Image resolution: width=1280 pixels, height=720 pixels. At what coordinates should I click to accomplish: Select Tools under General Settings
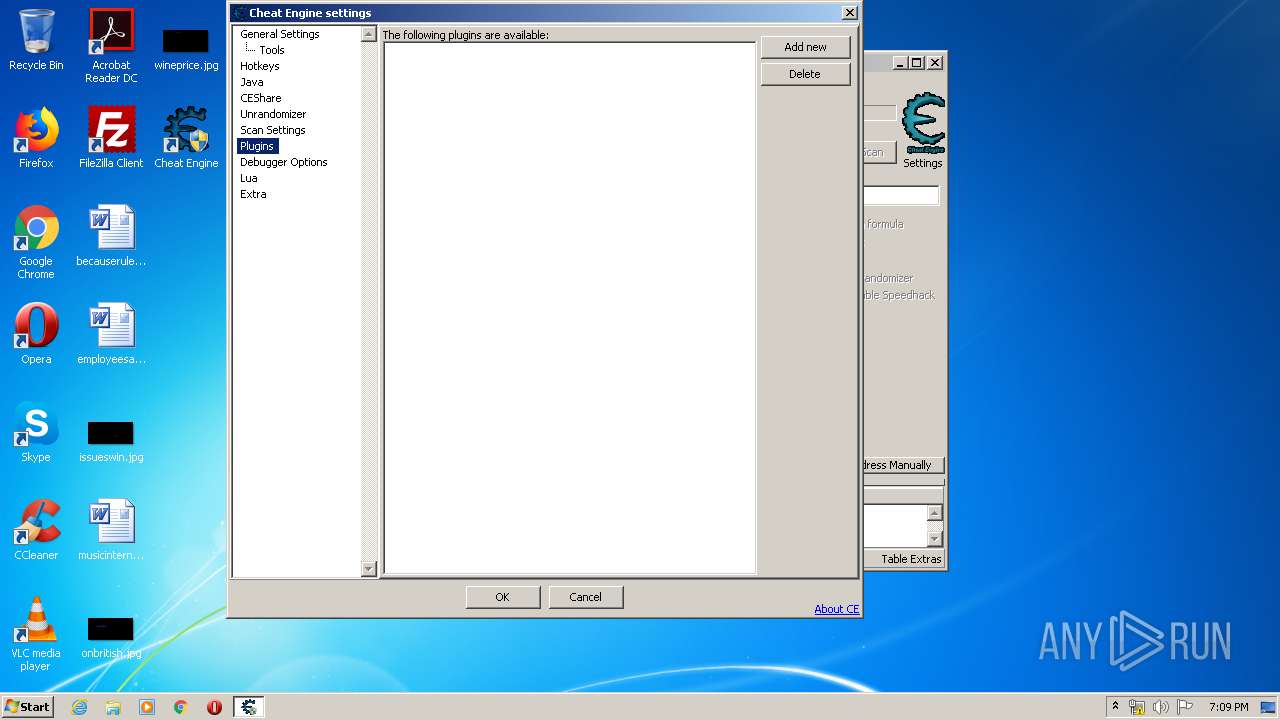coord(272,50)
